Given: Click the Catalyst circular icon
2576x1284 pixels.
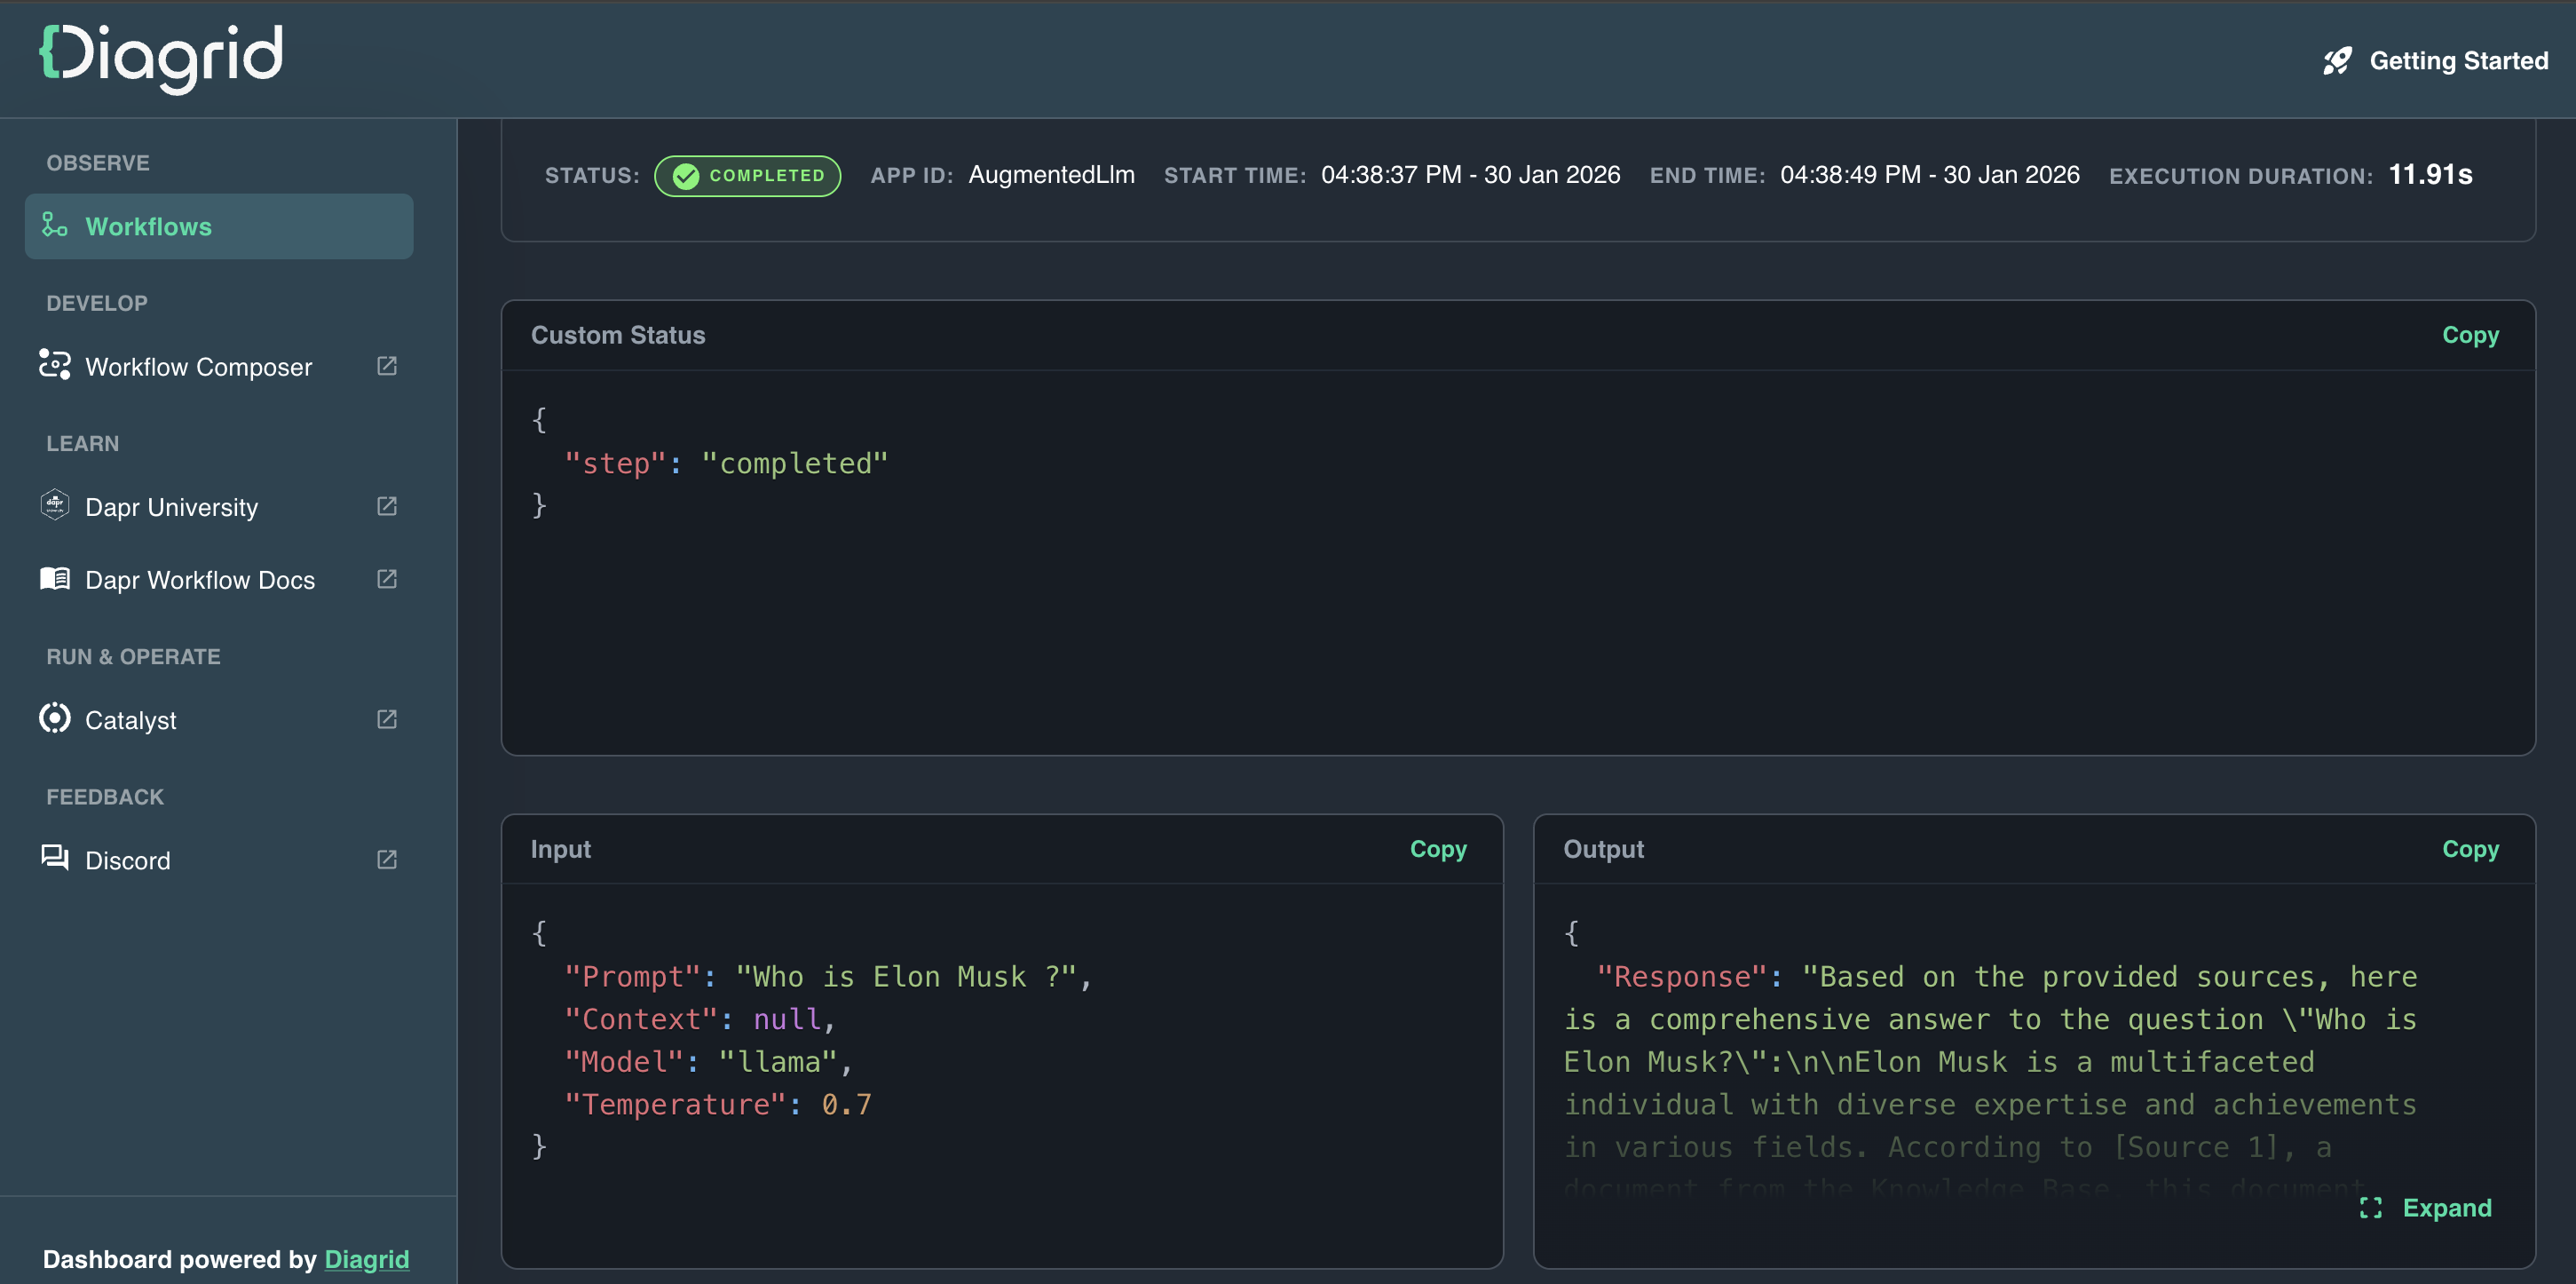Looking at the screenshot, I should point(54,719).
